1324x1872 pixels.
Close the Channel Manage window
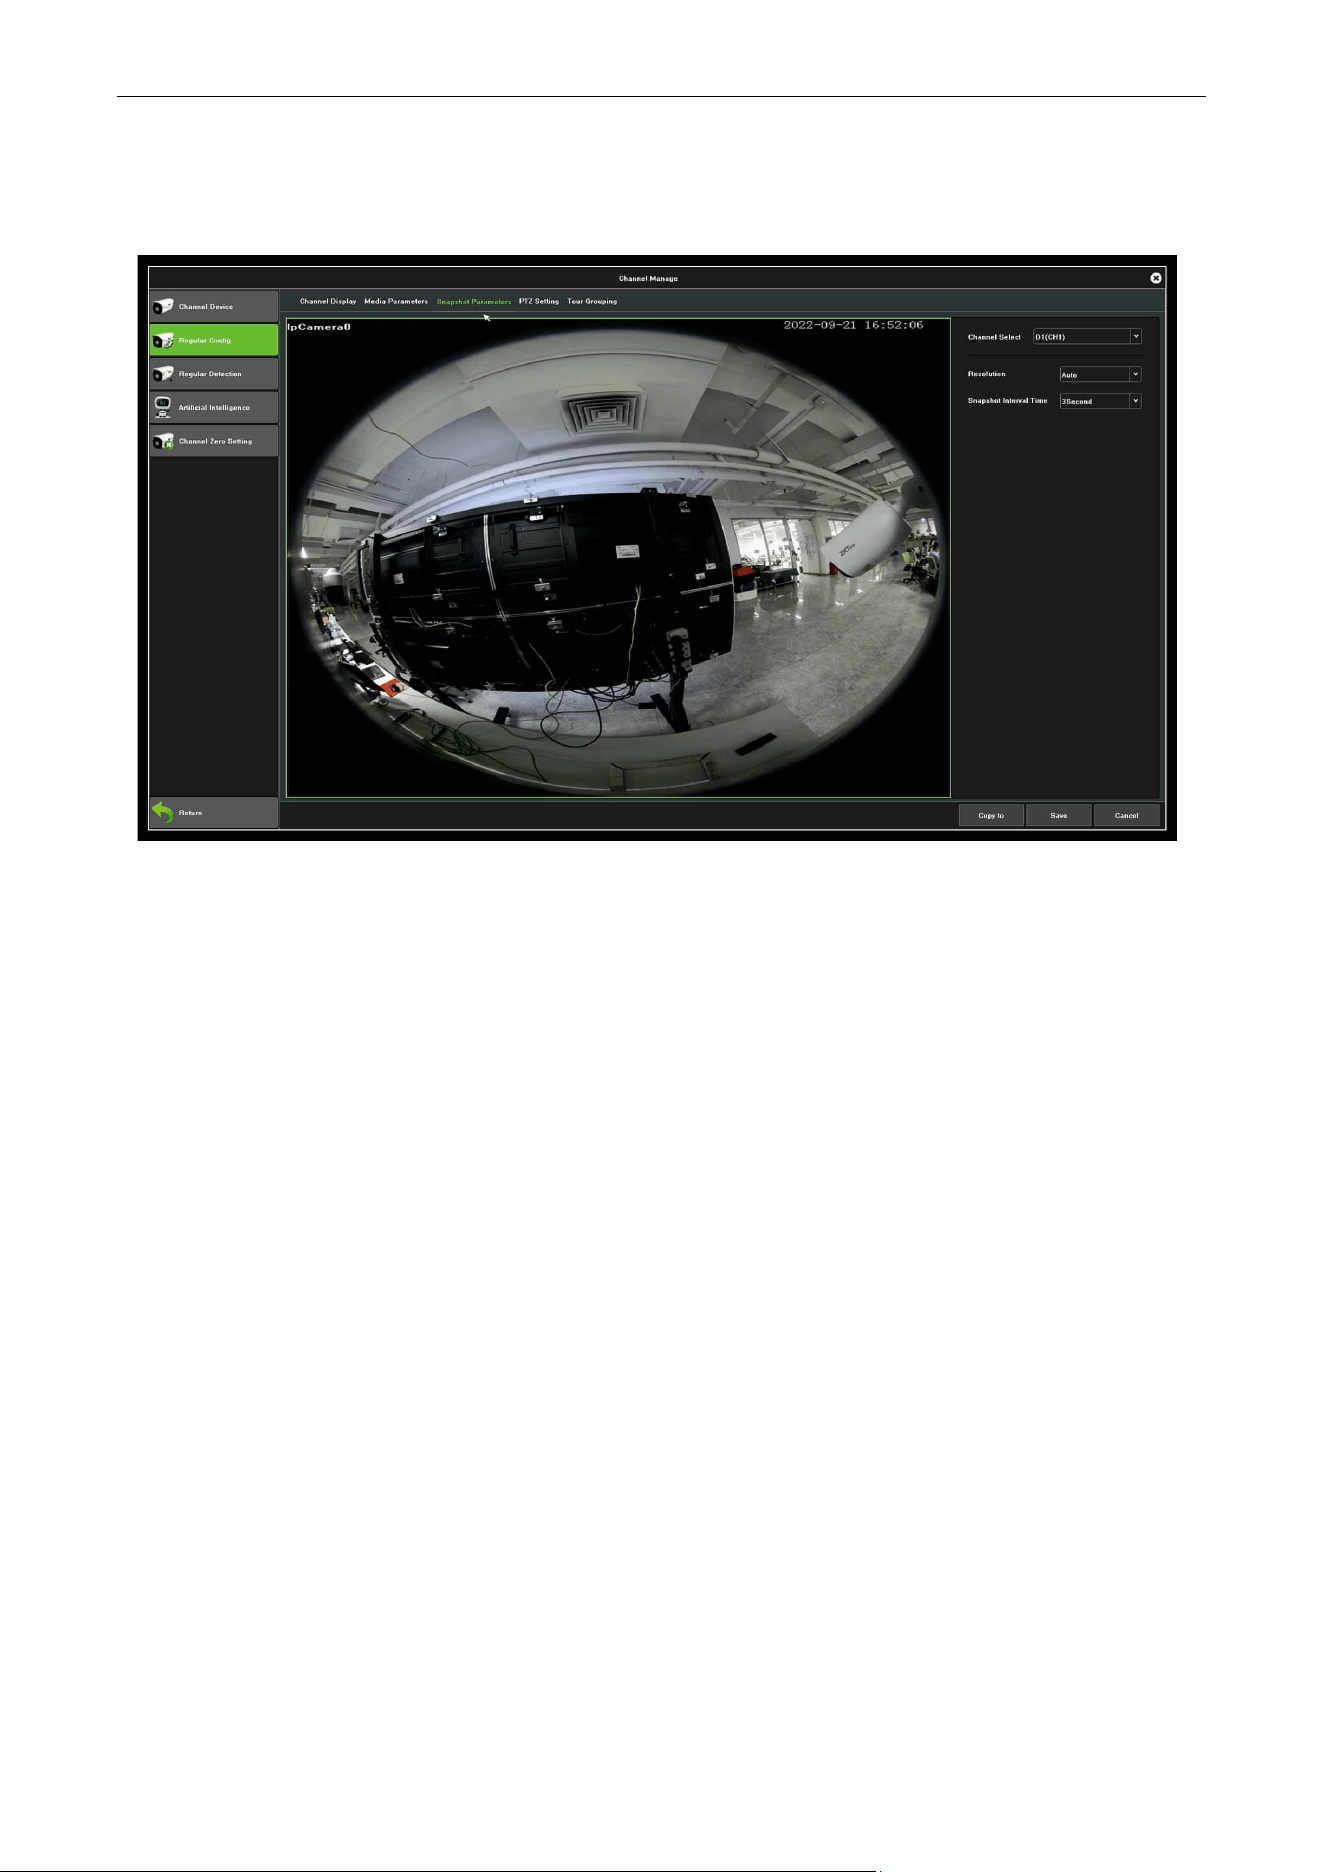click(1156, 278)
